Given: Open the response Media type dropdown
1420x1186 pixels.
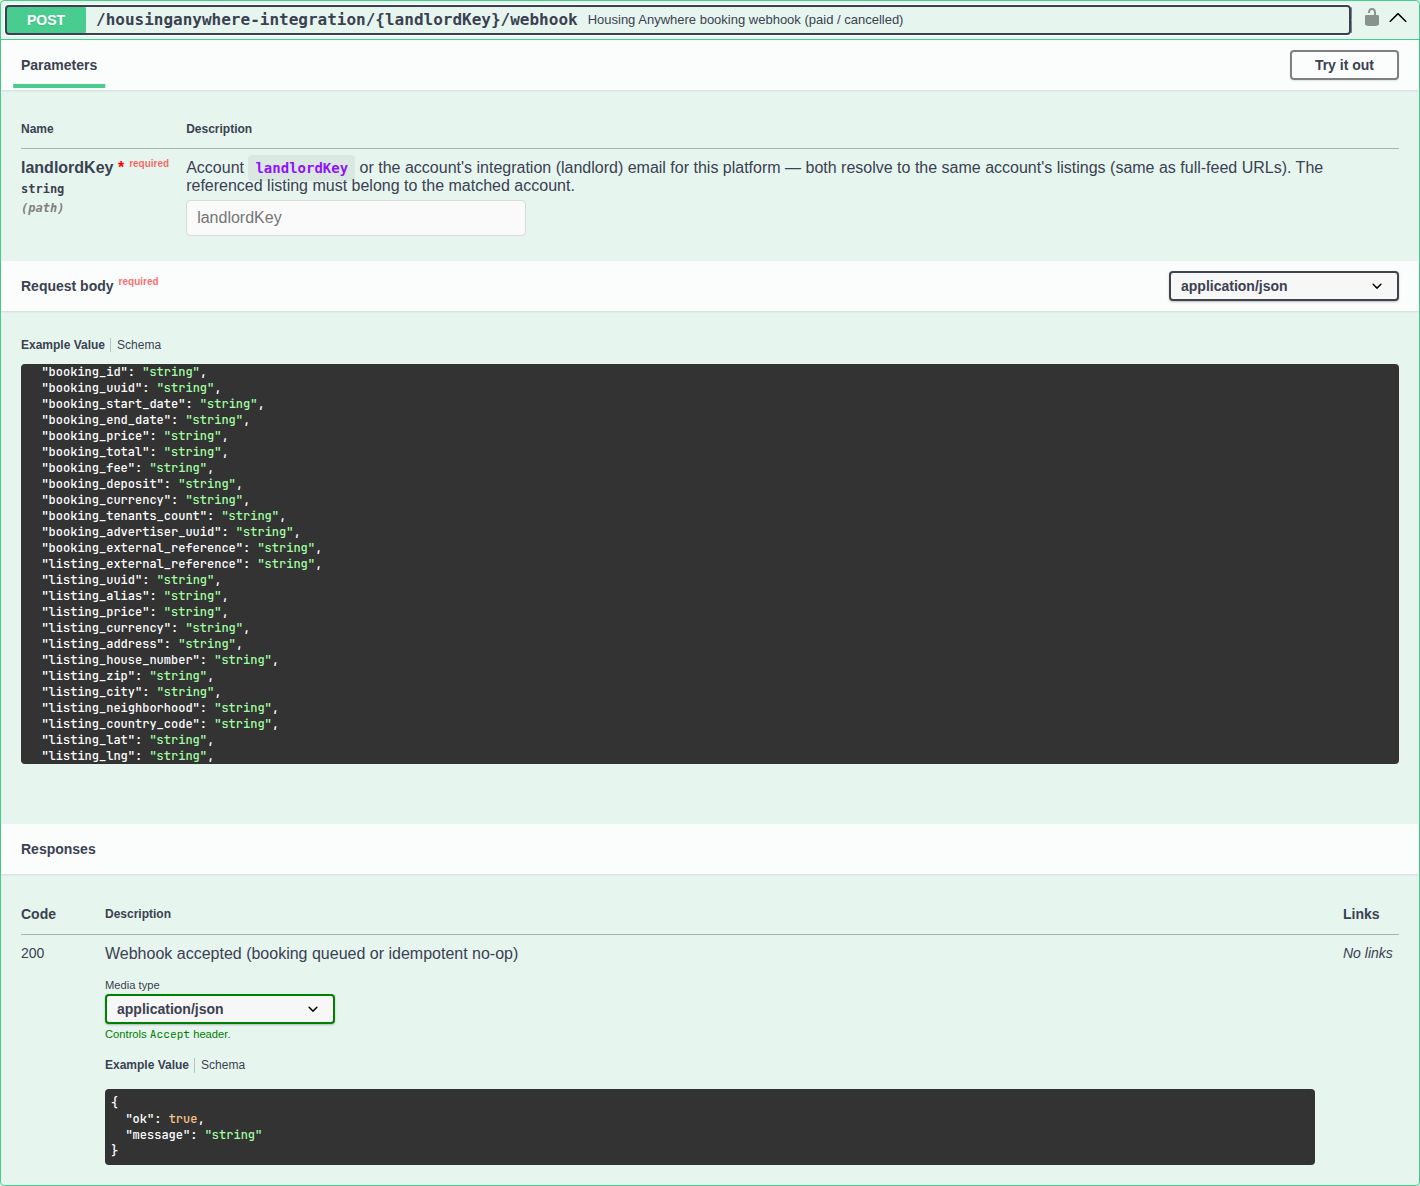Looking at the screenshot, I should coord(220,1009).
